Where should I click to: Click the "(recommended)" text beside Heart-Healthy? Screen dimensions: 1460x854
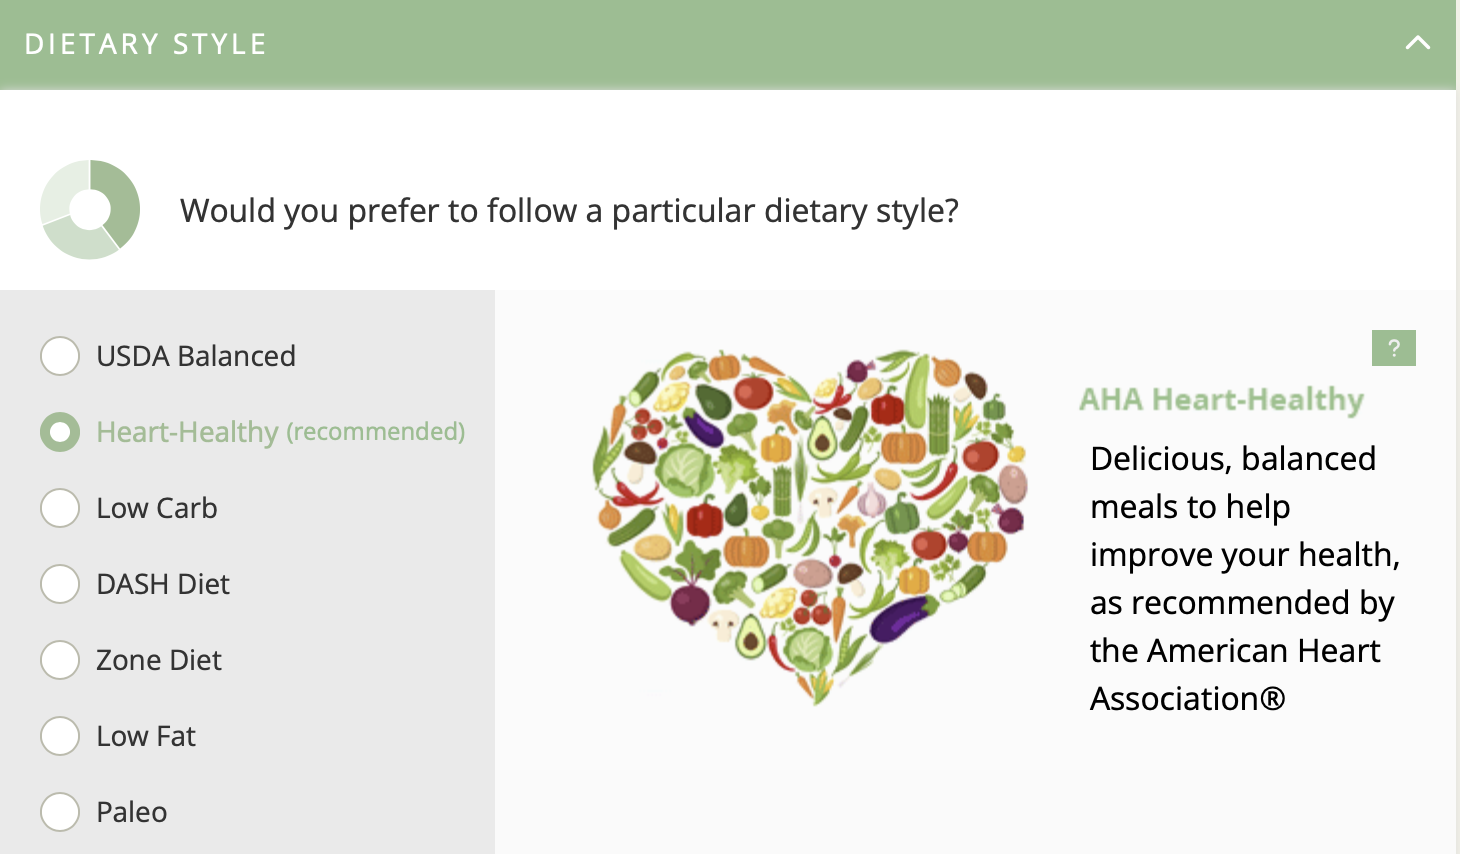[x=376, y=431]
